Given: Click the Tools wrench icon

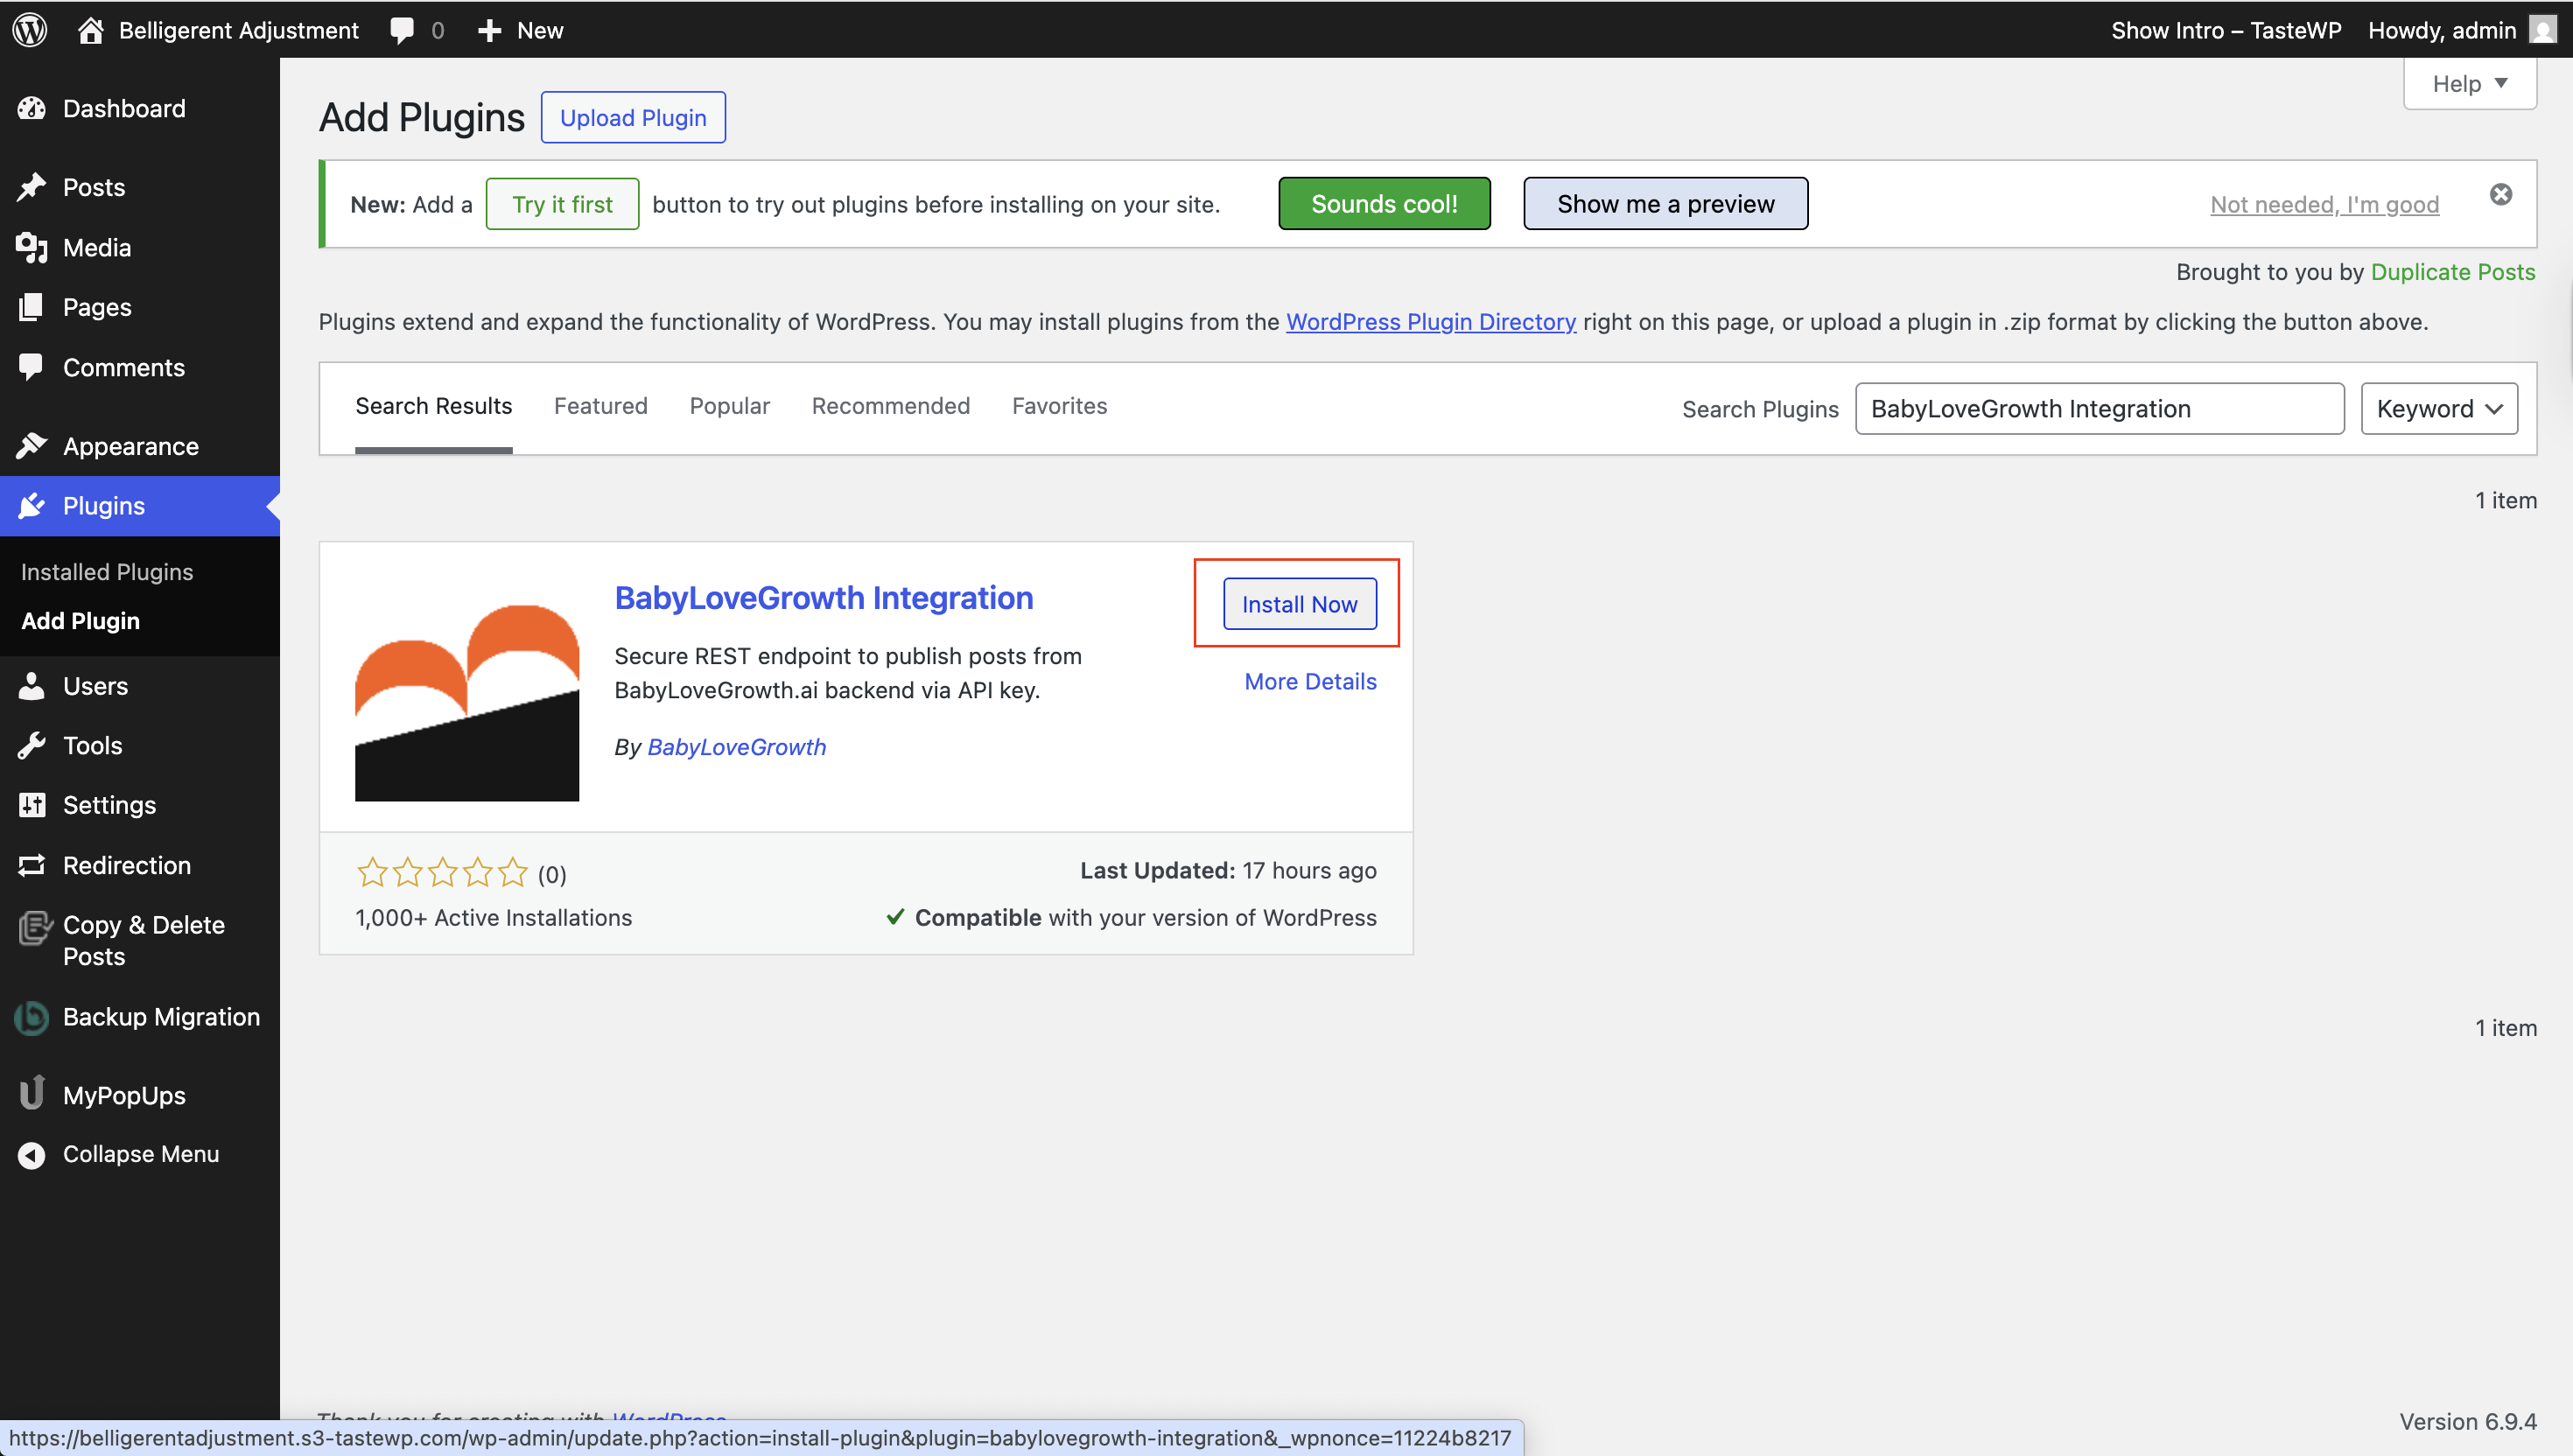Looking at the screenshot, I should pos(32,746).
